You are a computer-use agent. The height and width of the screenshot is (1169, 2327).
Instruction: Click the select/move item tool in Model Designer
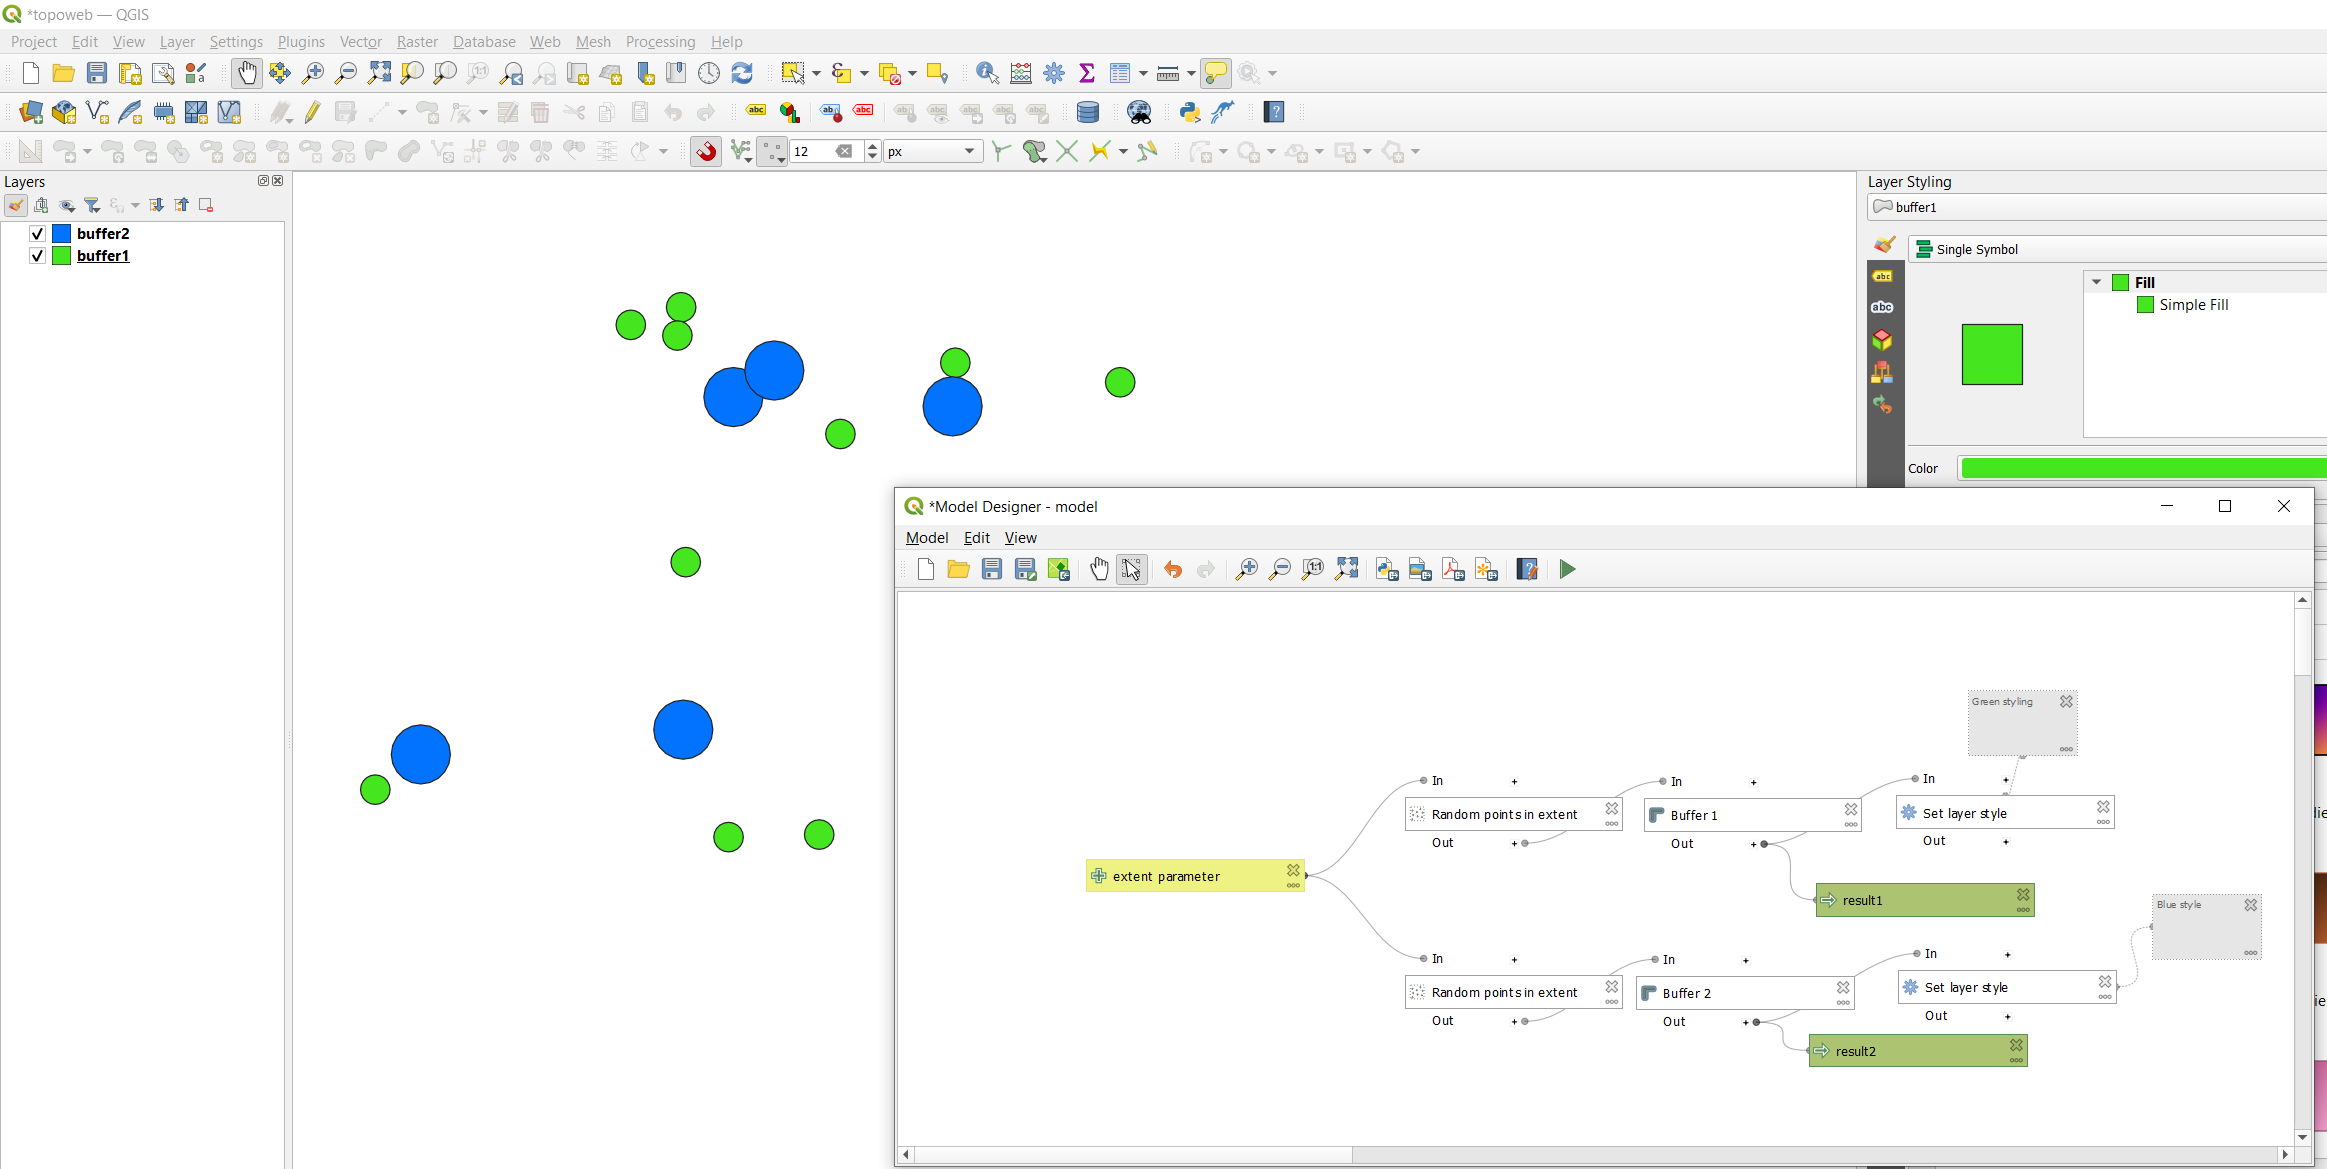pos(1132,569)
